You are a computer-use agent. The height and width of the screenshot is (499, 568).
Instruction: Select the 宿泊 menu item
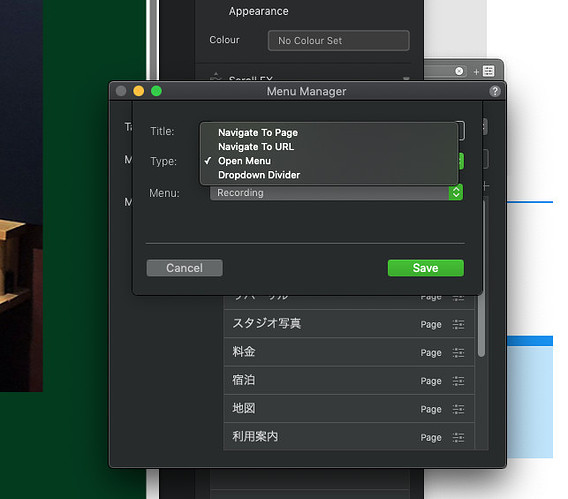(x=349, y=380)
